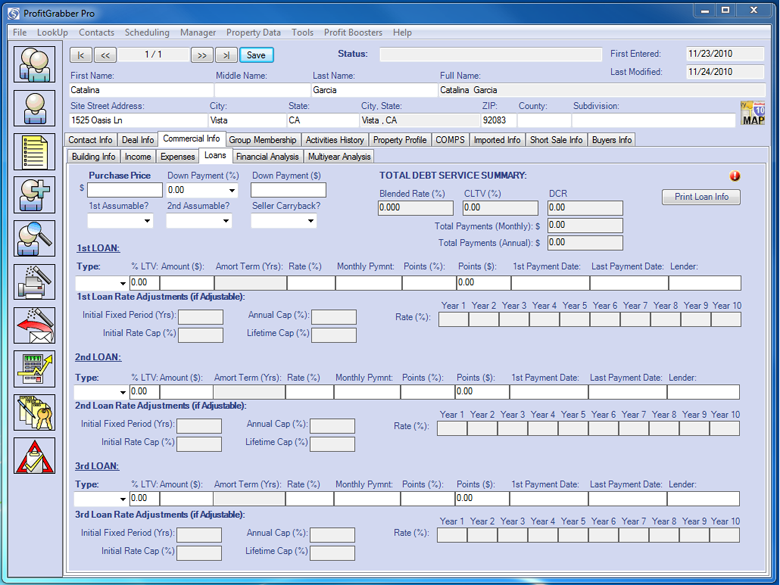Click the ProfitGrabber Pro title bar logo
Image resolution: width=780 pixels, height=585 pixels.
[x=13, y=13]
